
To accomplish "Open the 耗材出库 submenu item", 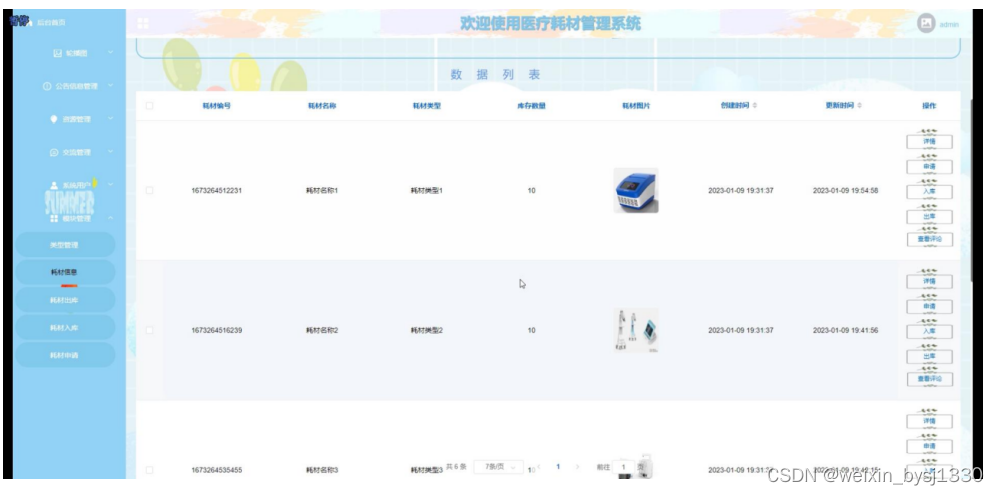I will (x=64, y=300).
